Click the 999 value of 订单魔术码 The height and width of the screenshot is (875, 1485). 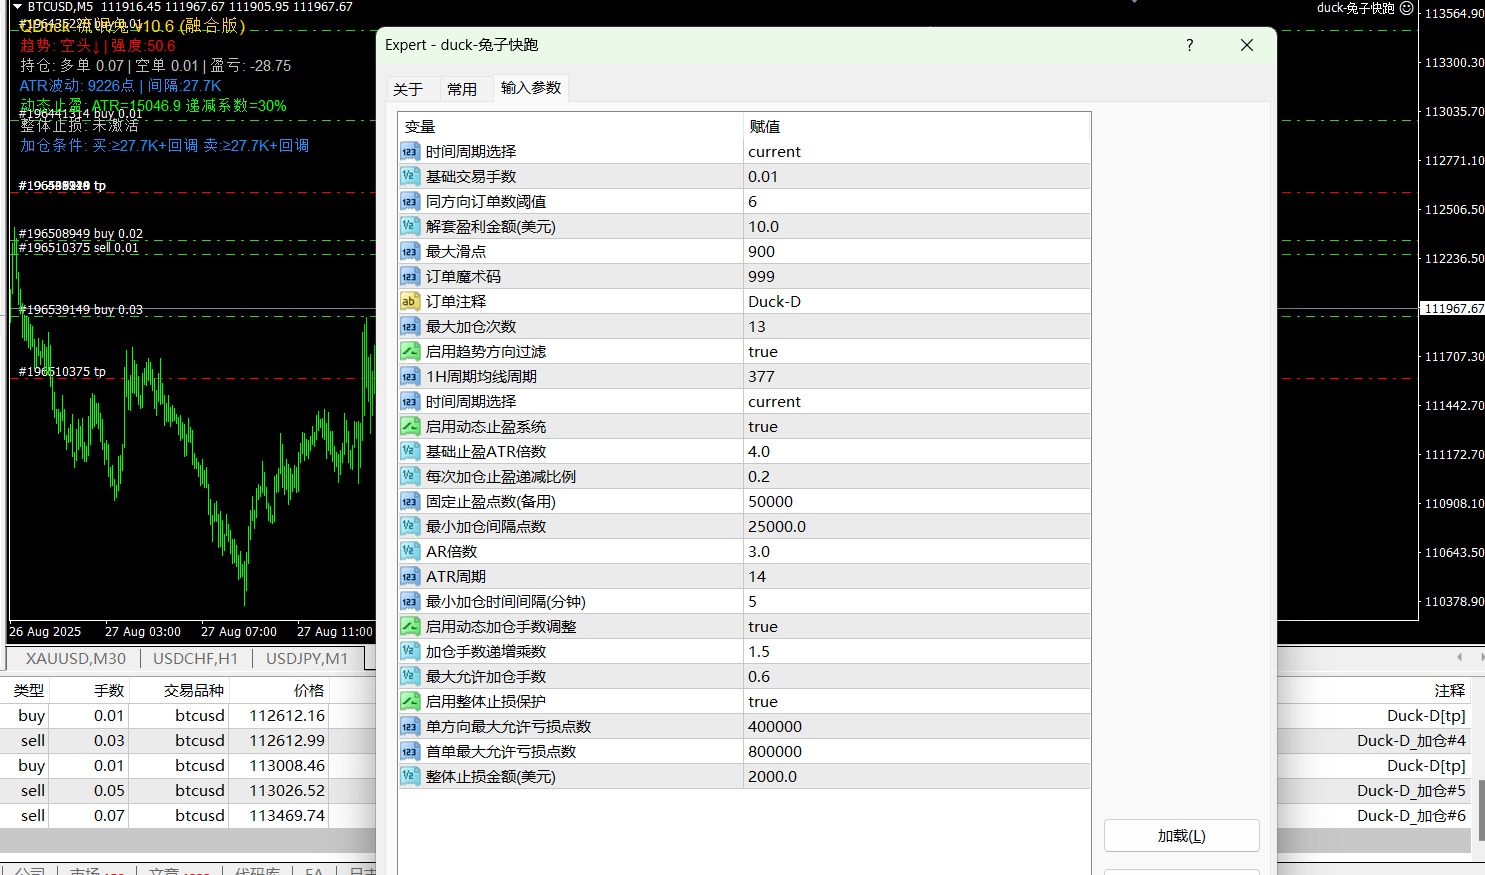click(917, 276)
